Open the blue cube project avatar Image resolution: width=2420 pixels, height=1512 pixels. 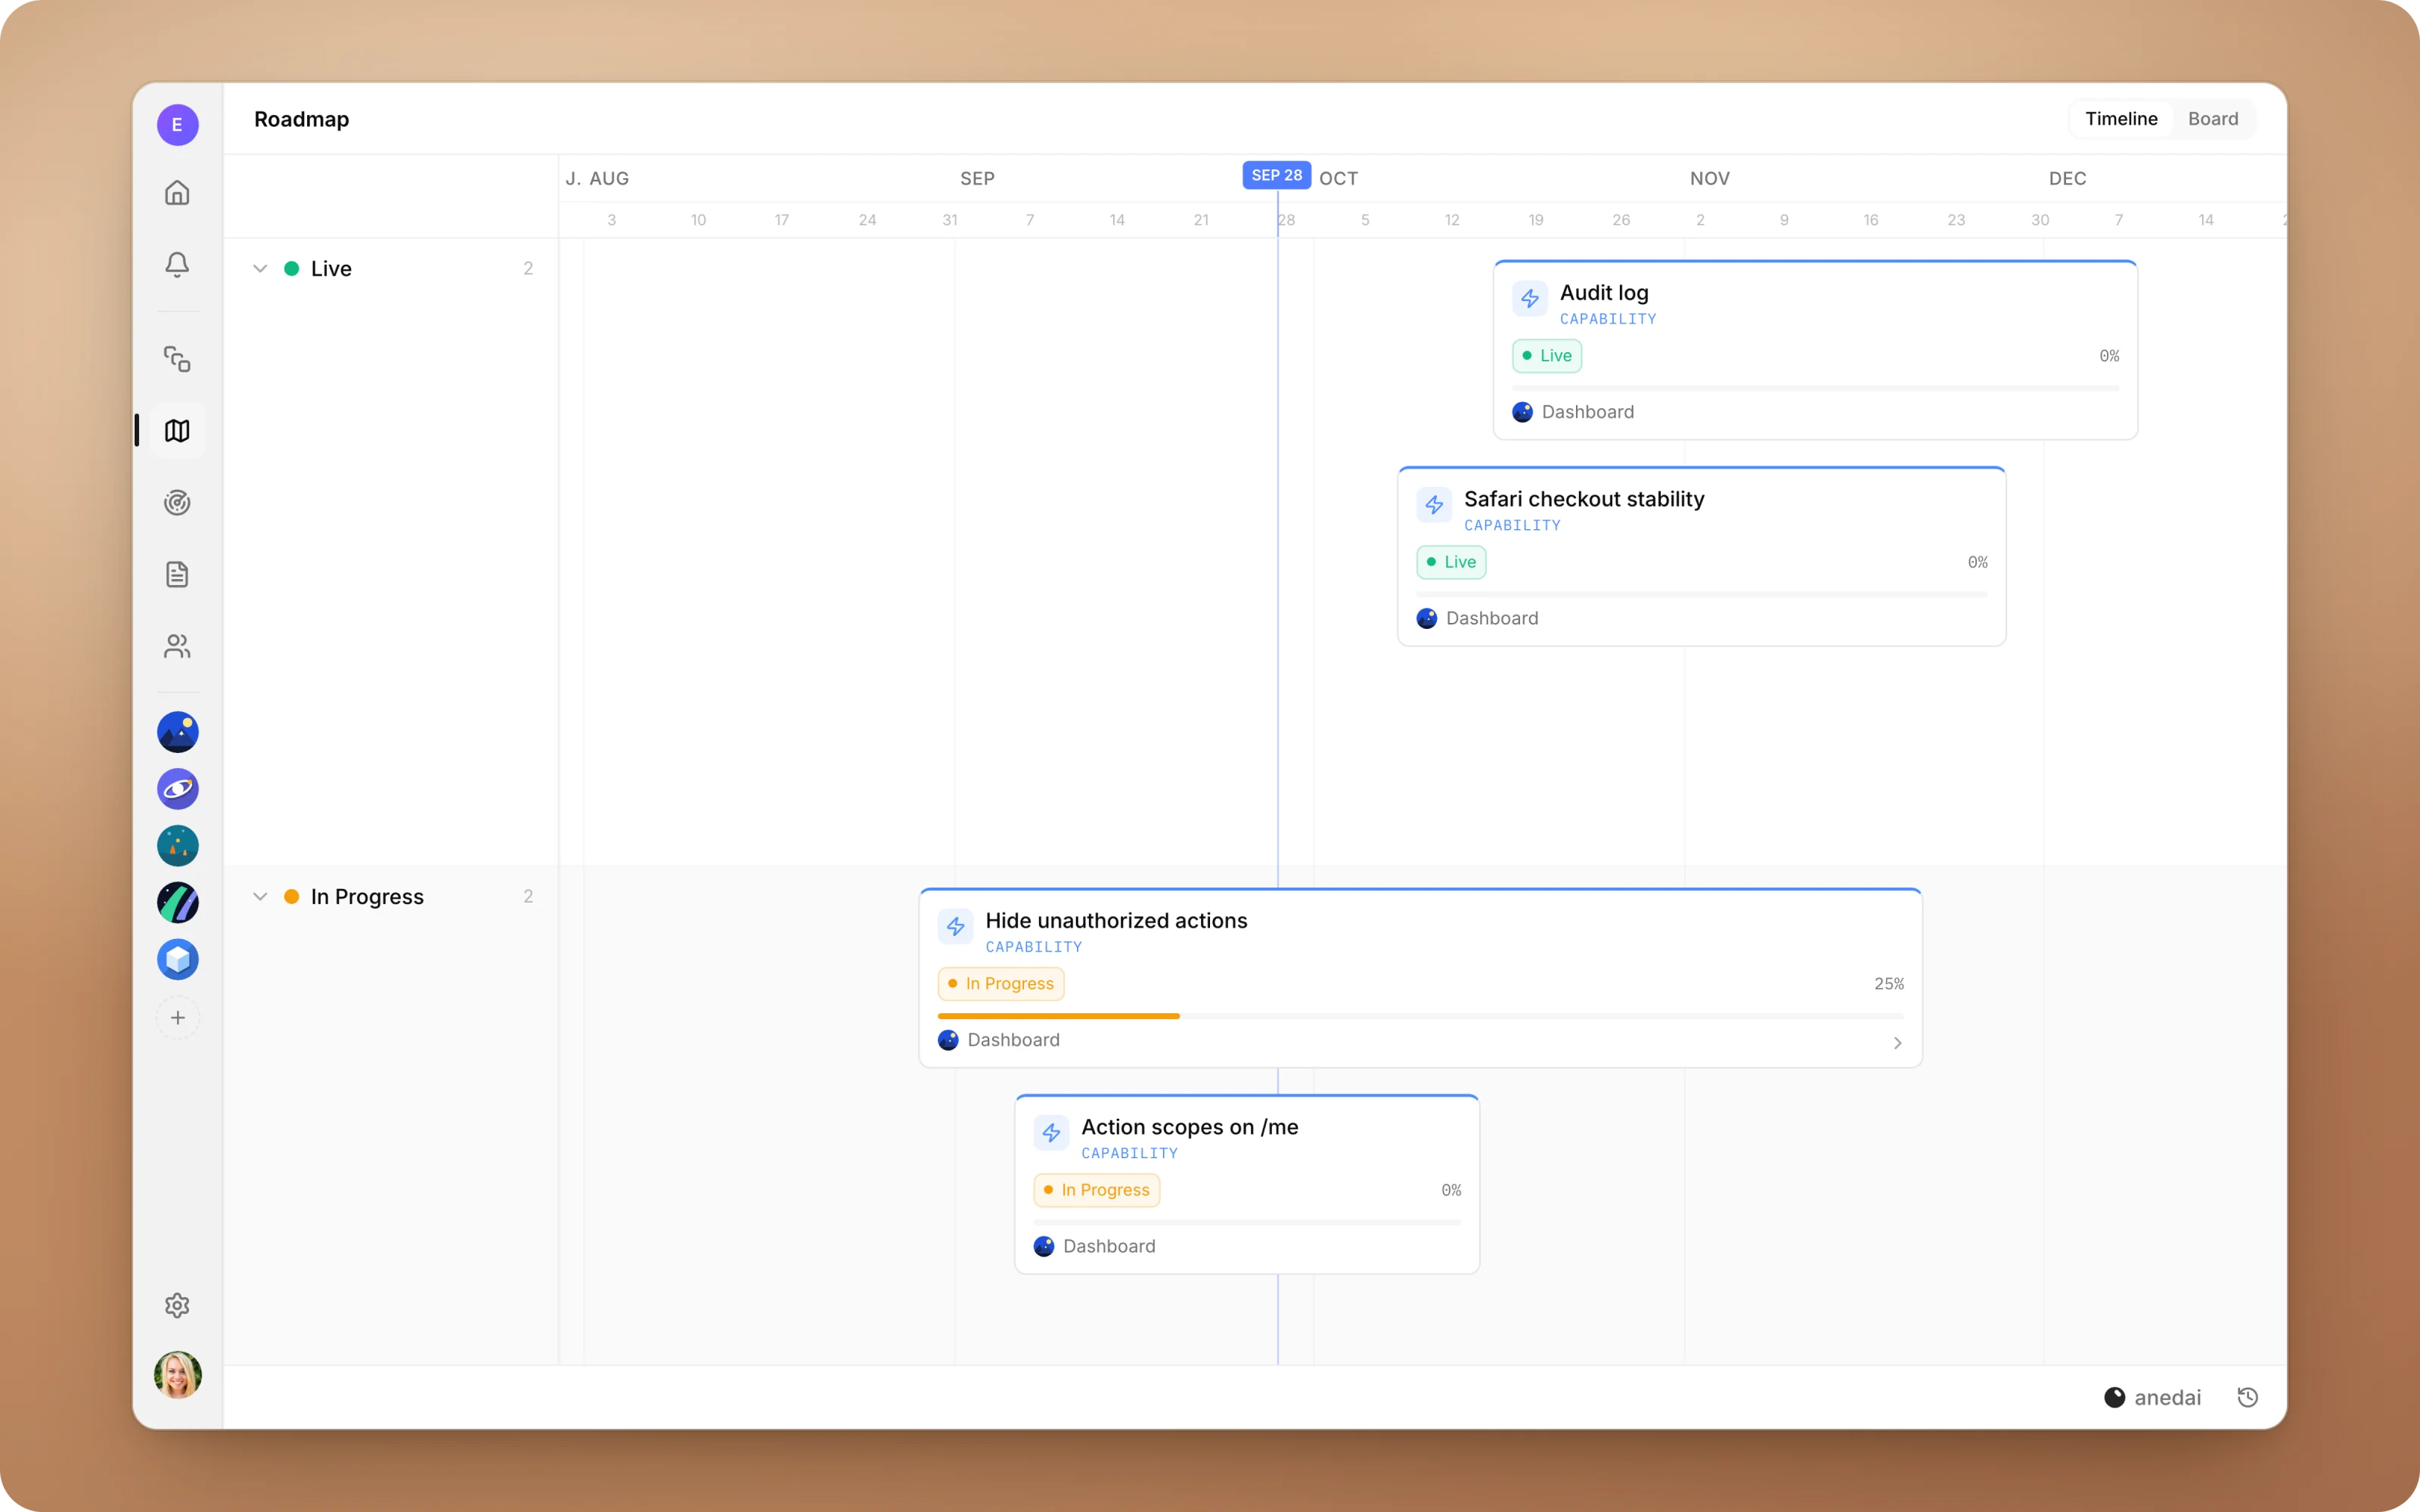[x=177, y=960]
